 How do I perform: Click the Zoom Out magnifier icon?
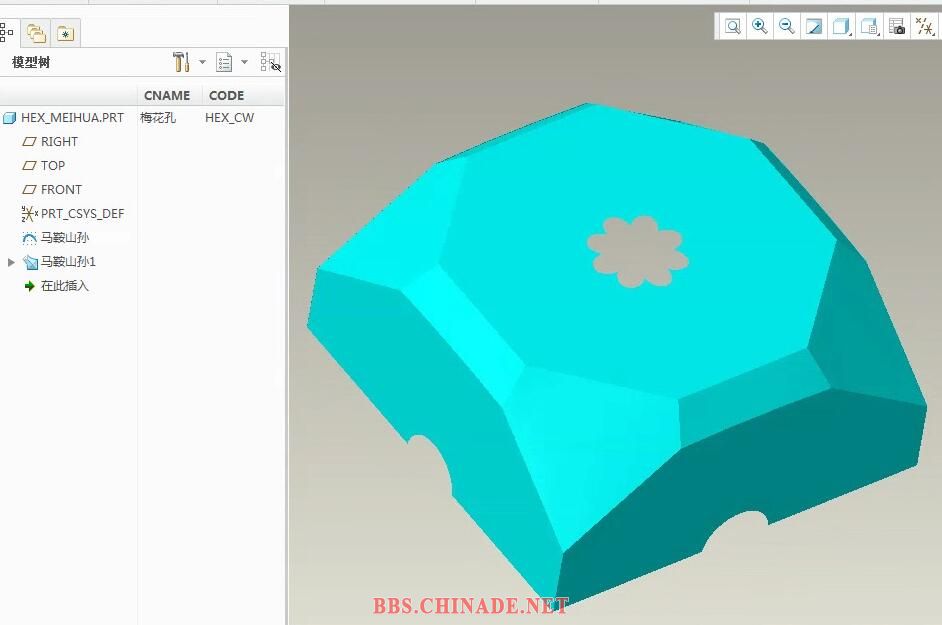pyautogui.click(x=787, y=27)
